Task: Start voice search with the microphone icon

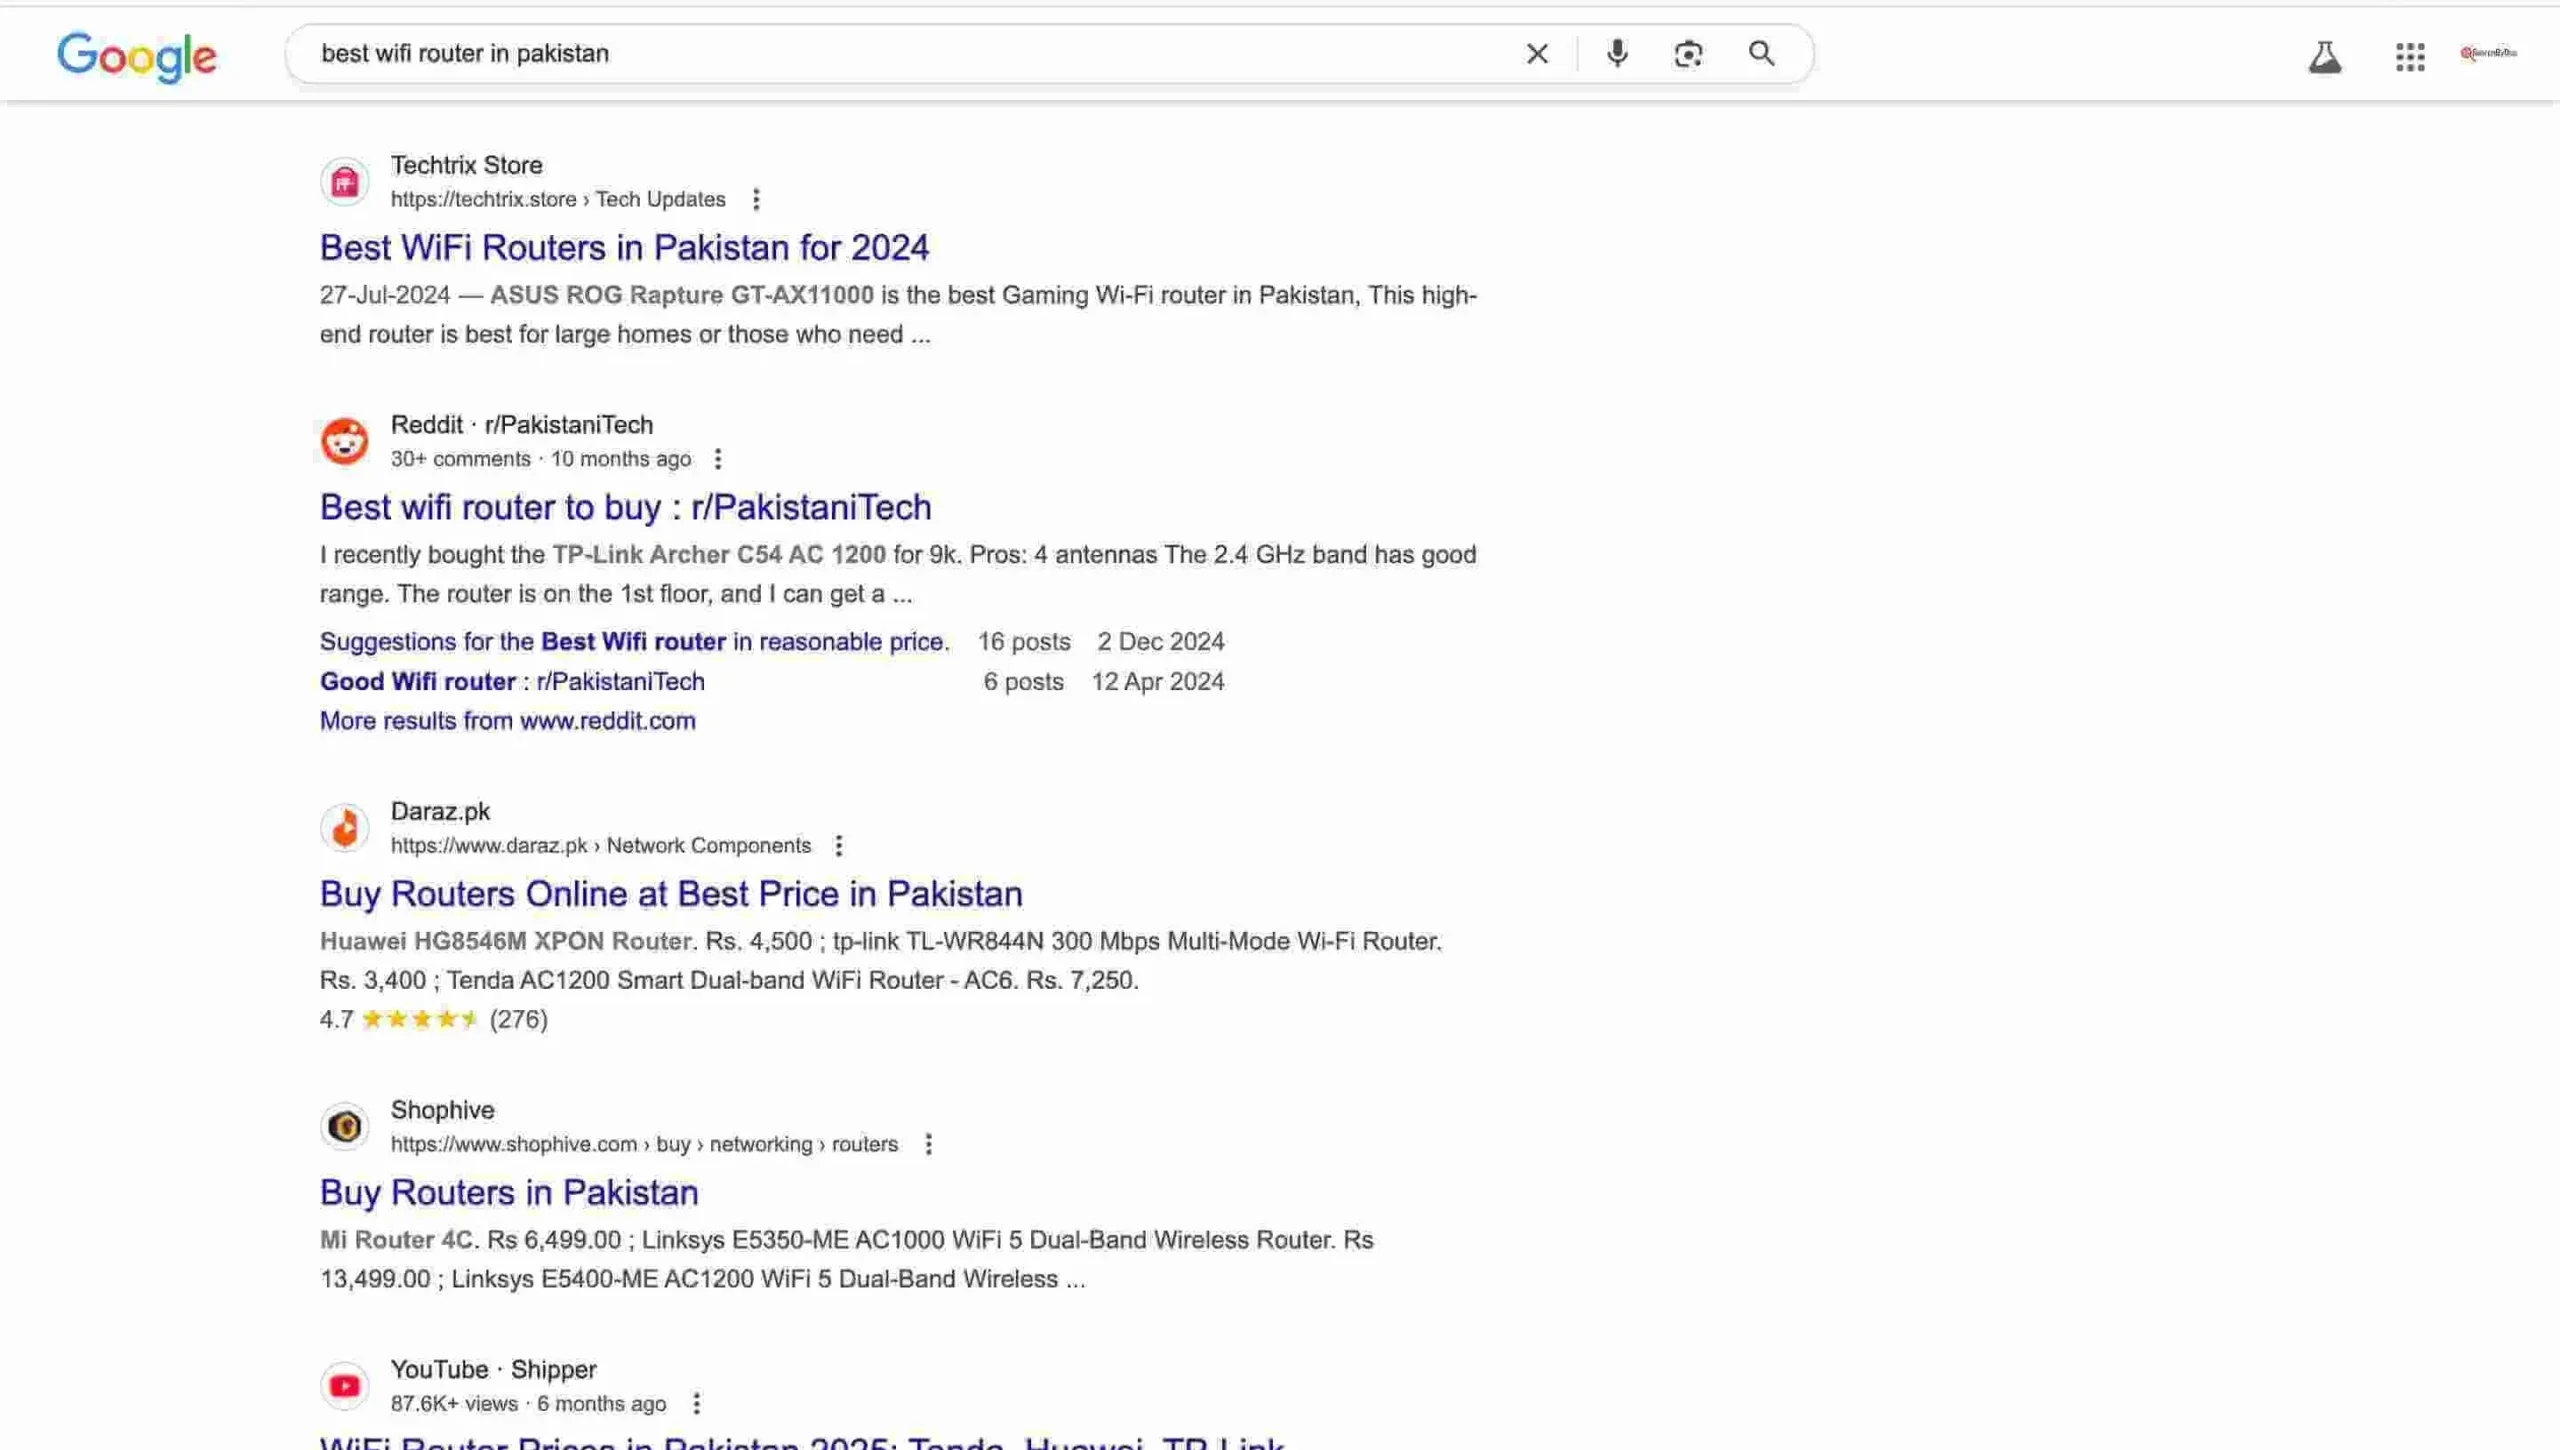Action: [x=1616, y=53]
